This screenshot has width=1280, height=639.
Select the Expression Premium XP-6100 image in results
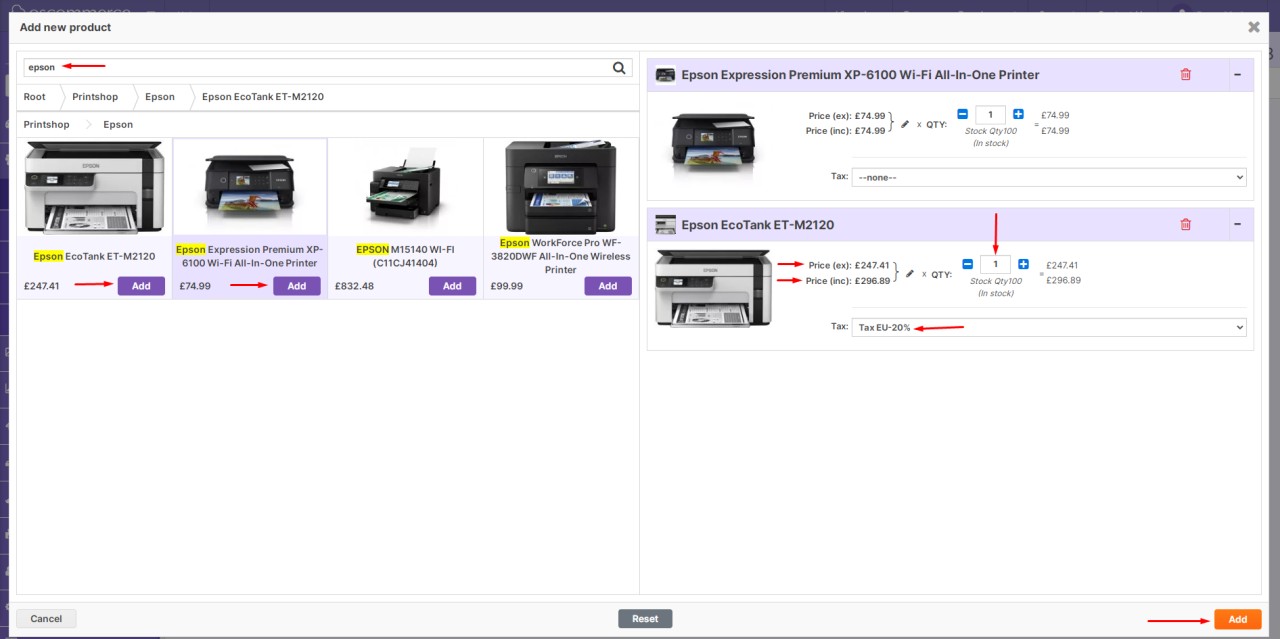[x=250, y=188]
